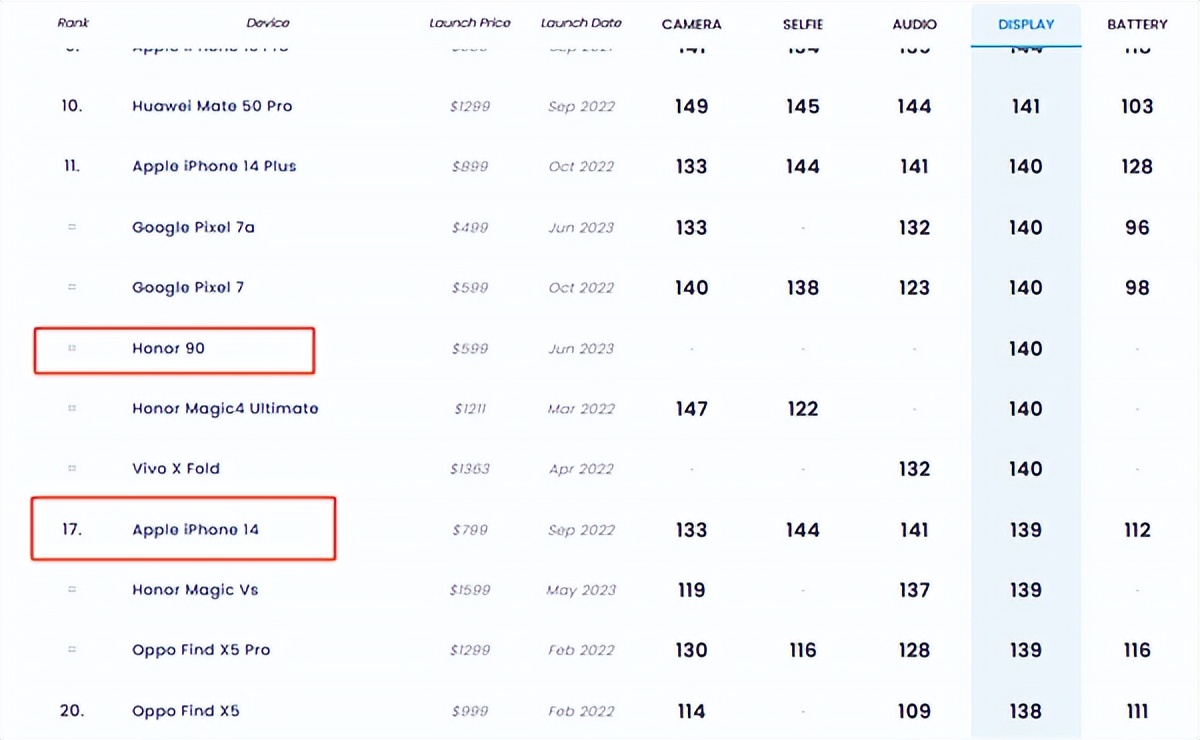Open the Huawei Mate 50 Pro entry
Screen dimensions: 1200x740
(212, 106)
